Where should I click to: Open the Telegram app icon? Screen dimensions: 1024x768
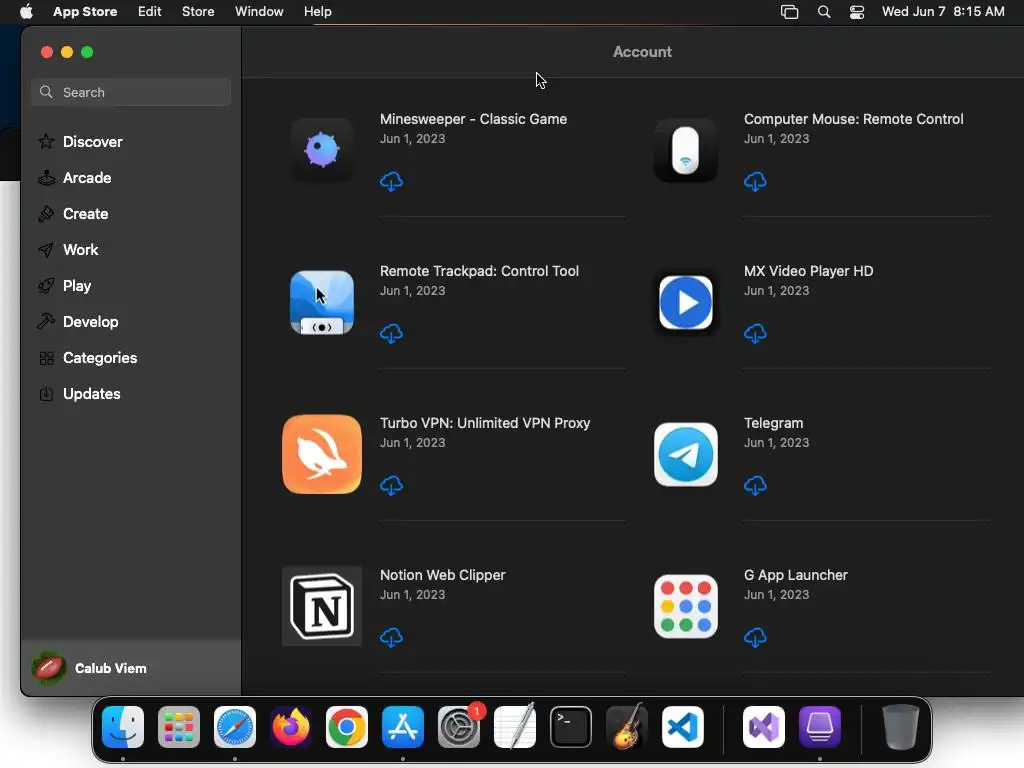[x=686, y=455]
